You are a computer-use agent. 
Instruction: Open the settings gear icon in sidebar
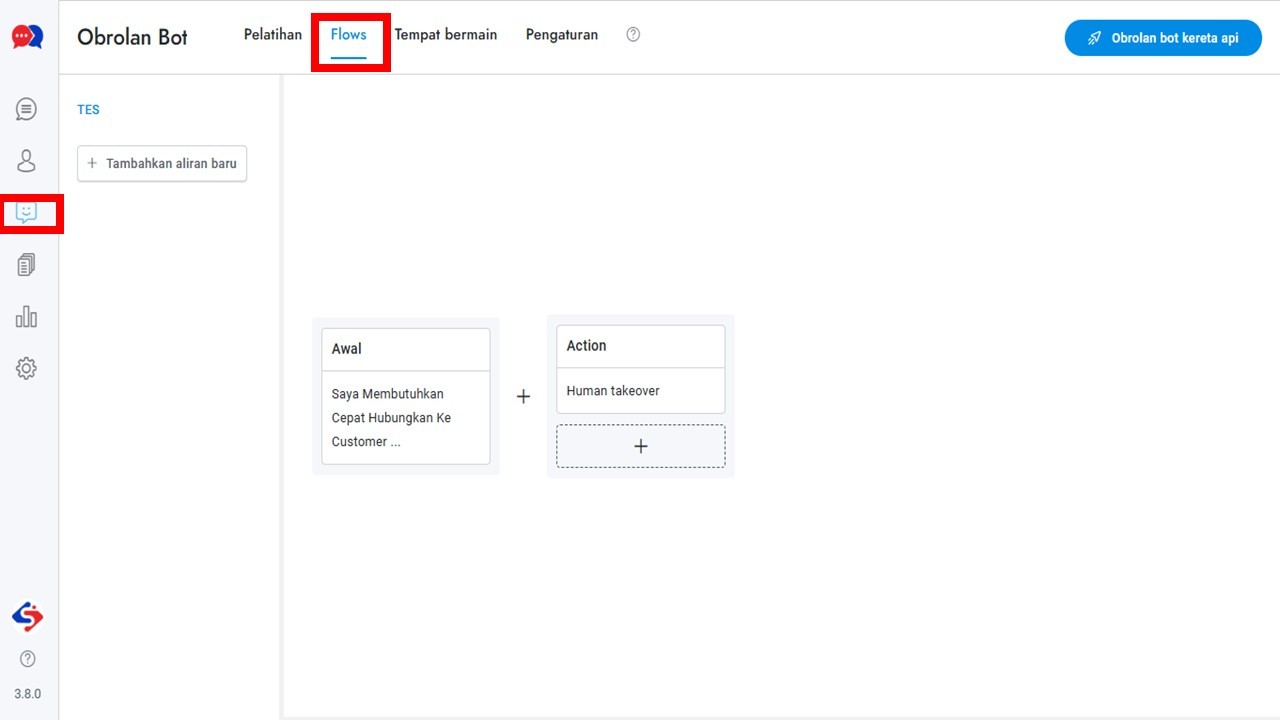click(27, 369)
